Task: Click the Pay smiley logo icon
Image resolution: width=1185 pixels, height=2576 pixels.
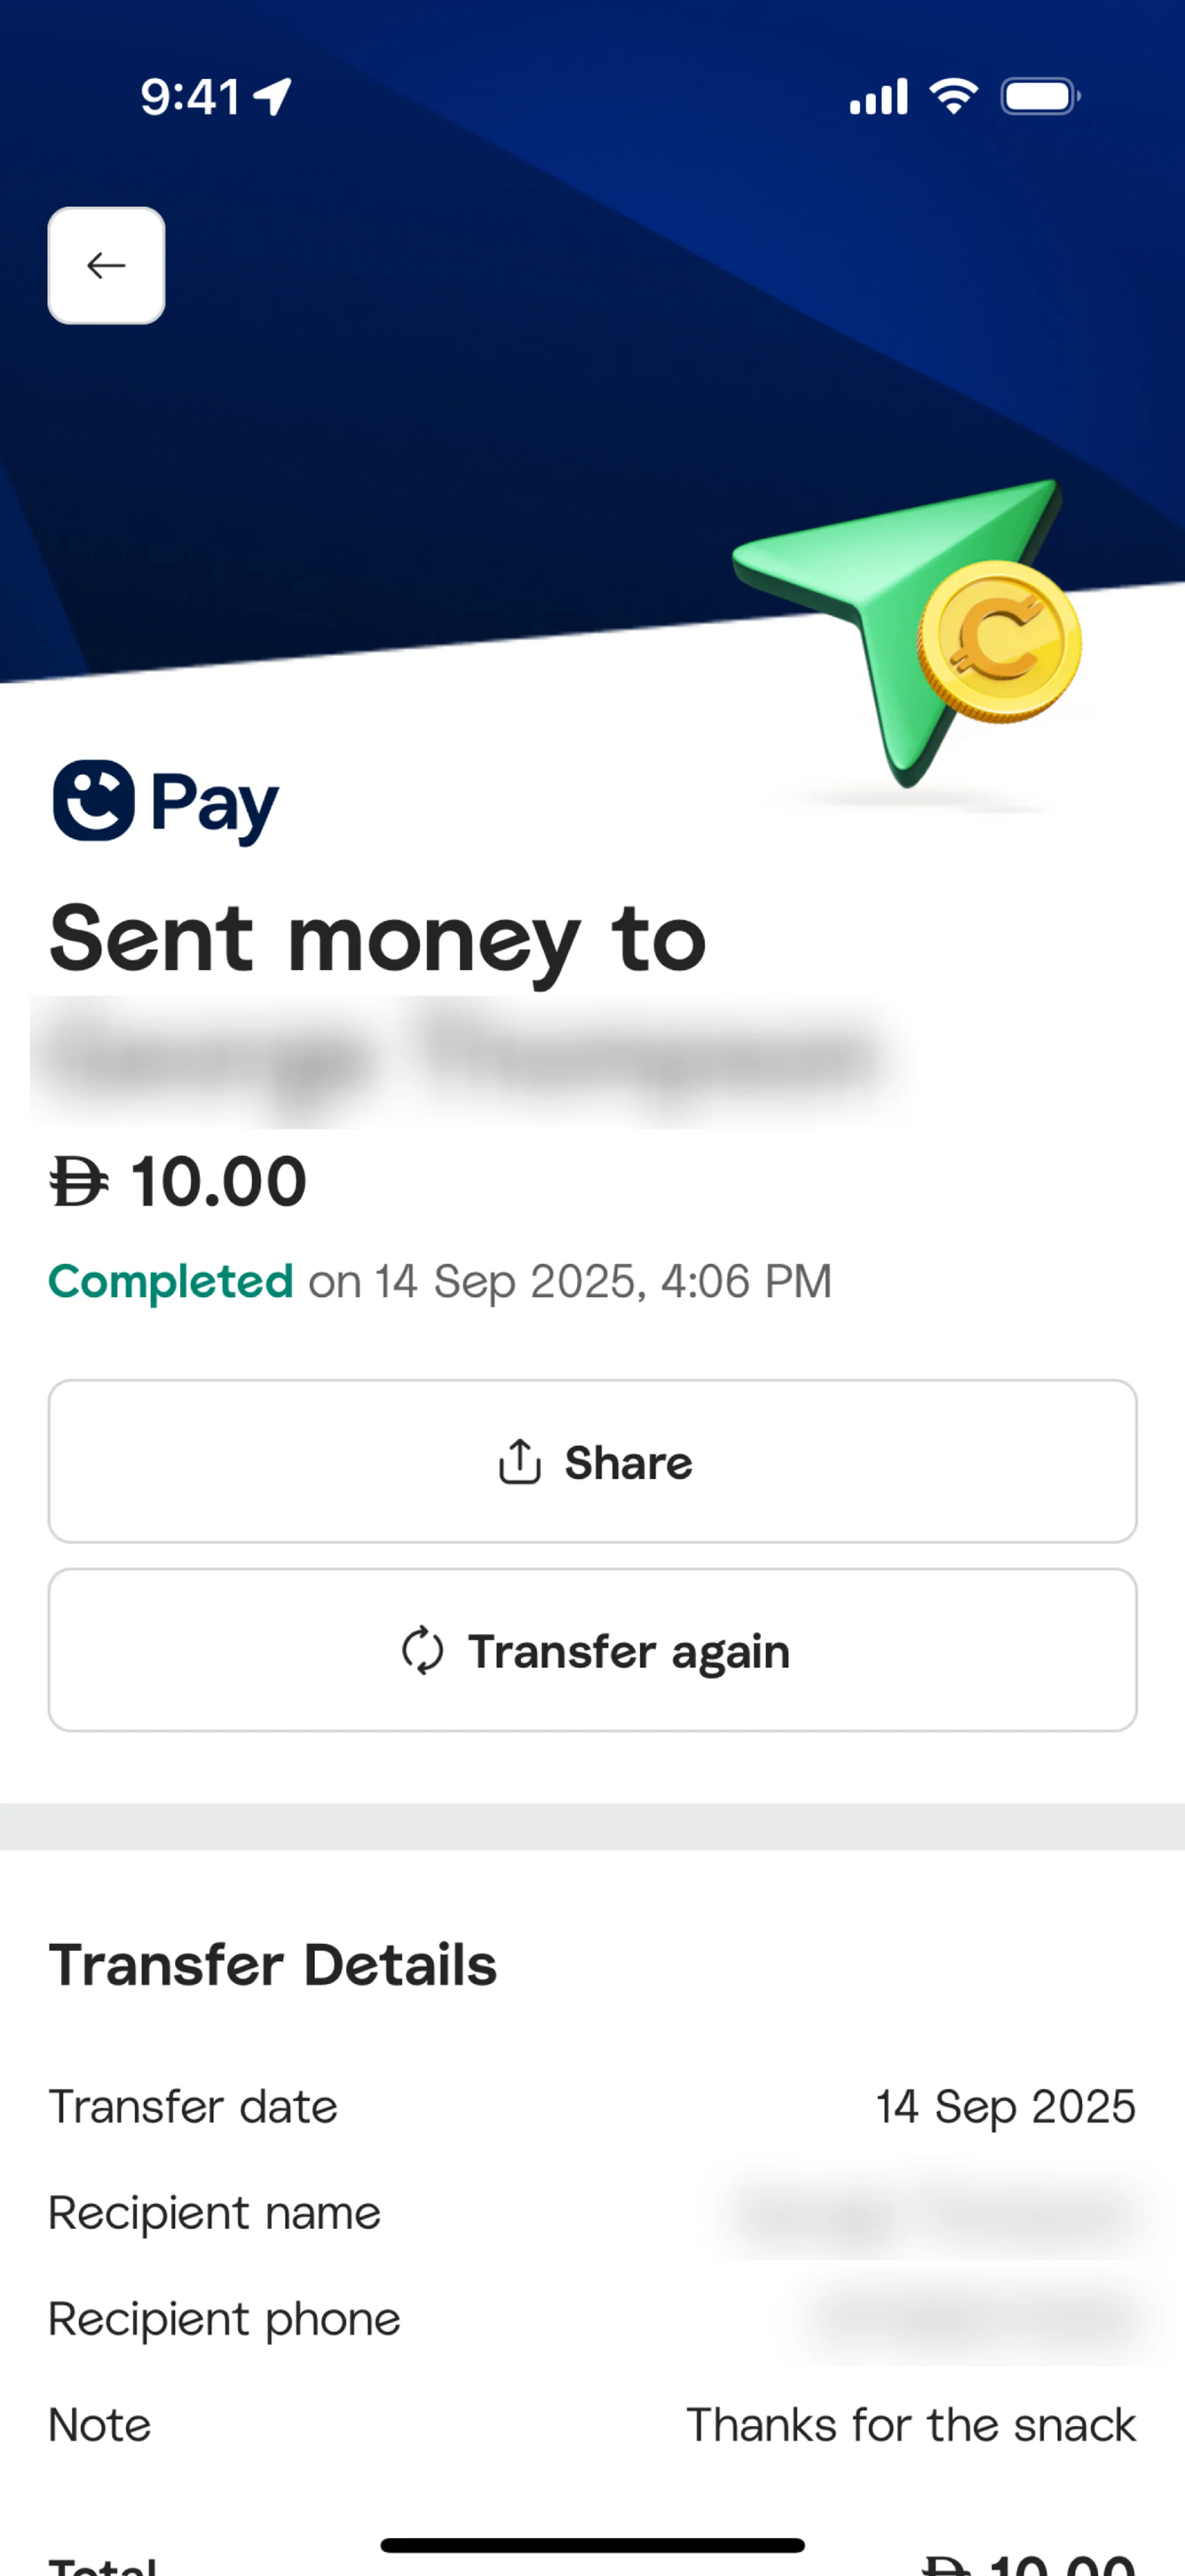Action: click(x=94, y=800)
